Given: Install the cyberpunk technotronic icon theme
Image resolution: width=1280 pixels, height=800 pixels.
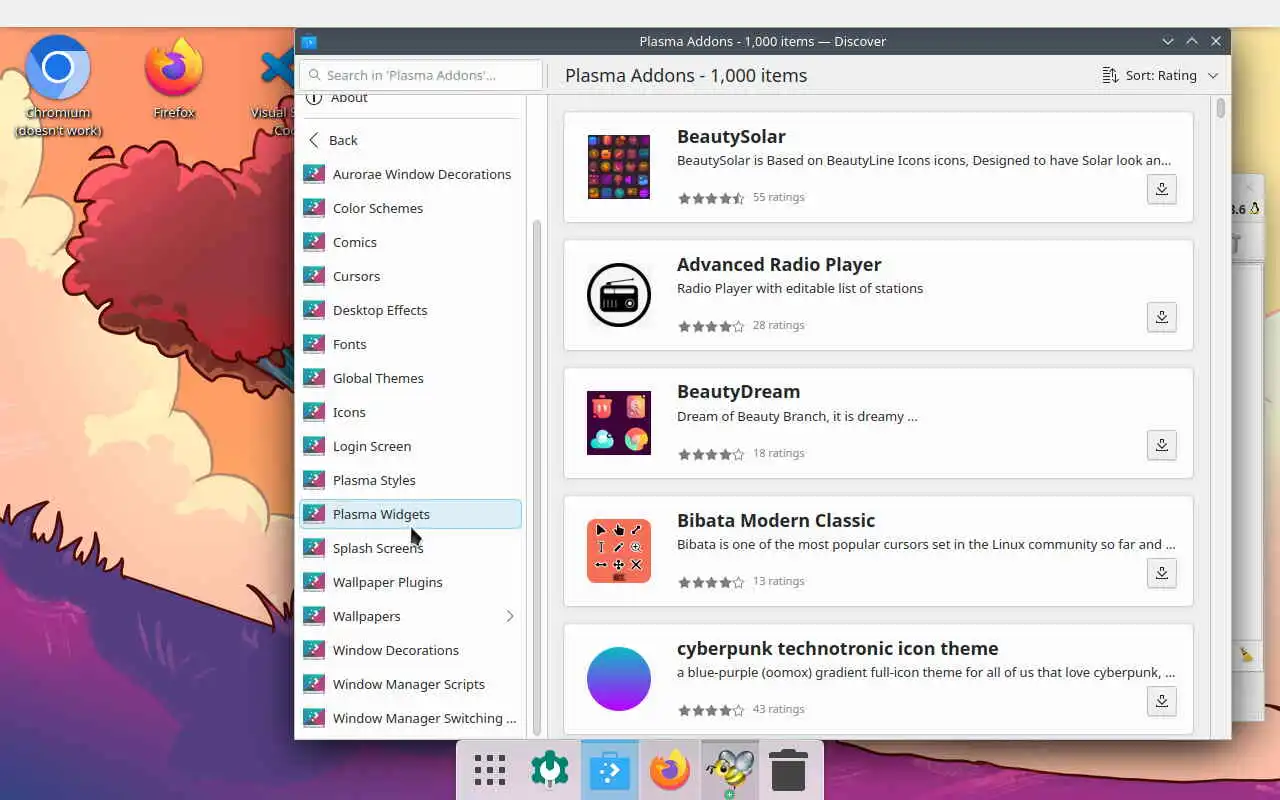Looking at the screenshot, I should click(1161, 701).
